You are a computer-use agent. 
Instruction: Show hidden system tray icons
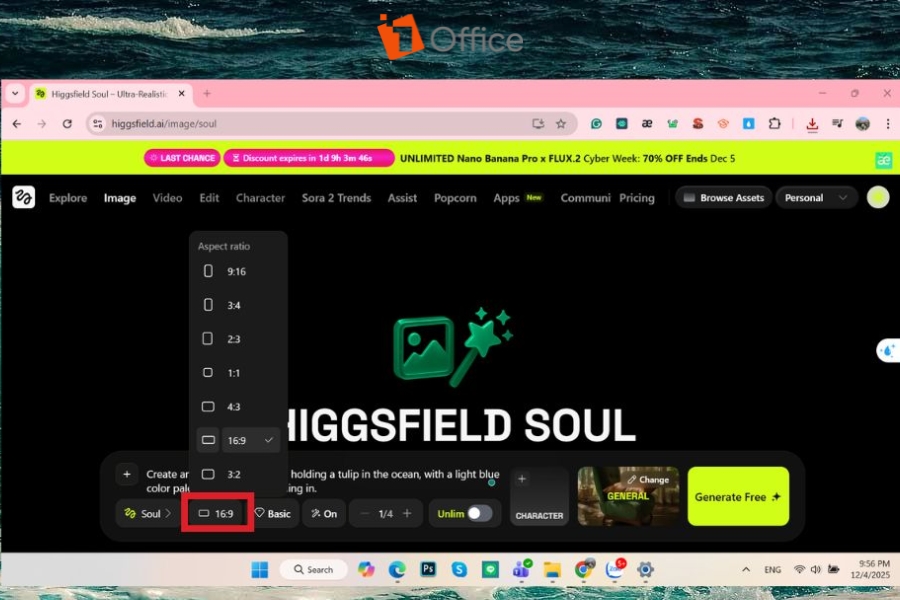pyautogui.click(x=746, y=570)
